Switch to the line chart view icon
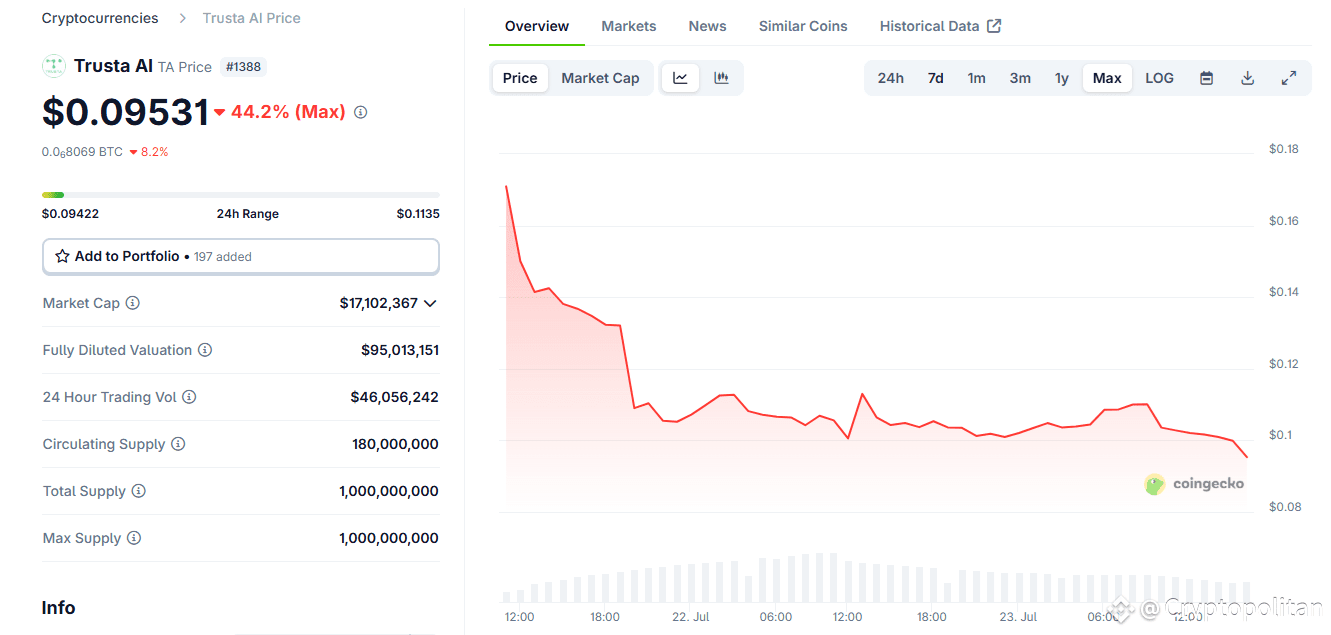This screenshot has width=1331, height=635. point(680,78)
